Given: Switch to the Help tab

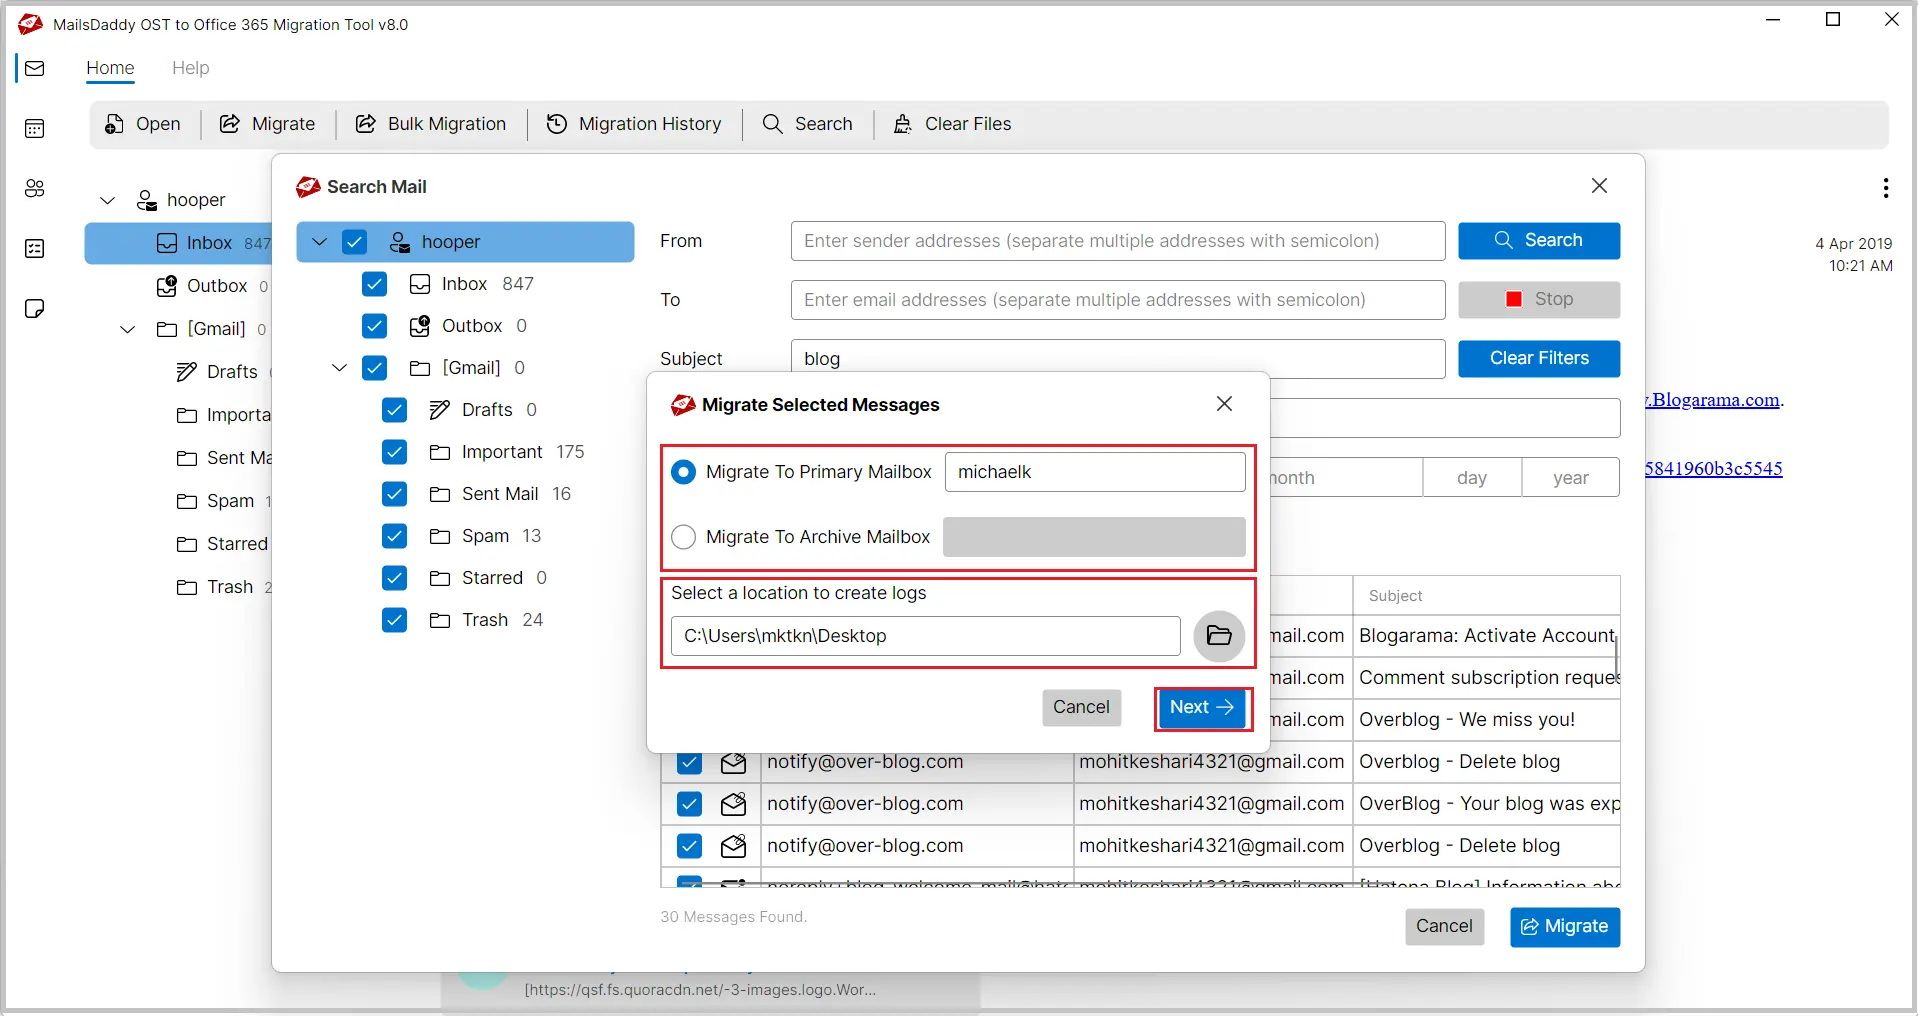Looking at the screenshot, I should click(190, 68).
